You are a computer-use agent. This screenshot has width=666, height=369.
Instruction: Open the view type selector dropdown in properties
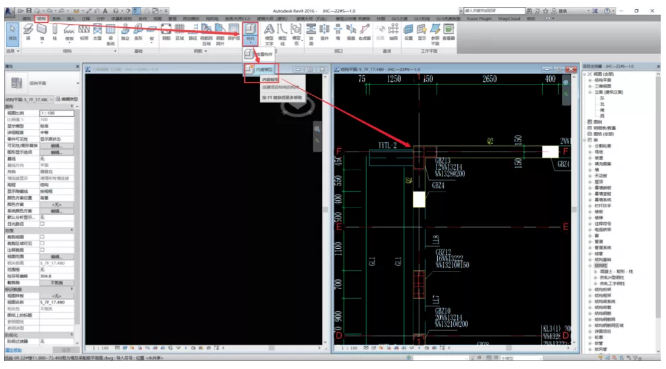(x=42, y=83)
